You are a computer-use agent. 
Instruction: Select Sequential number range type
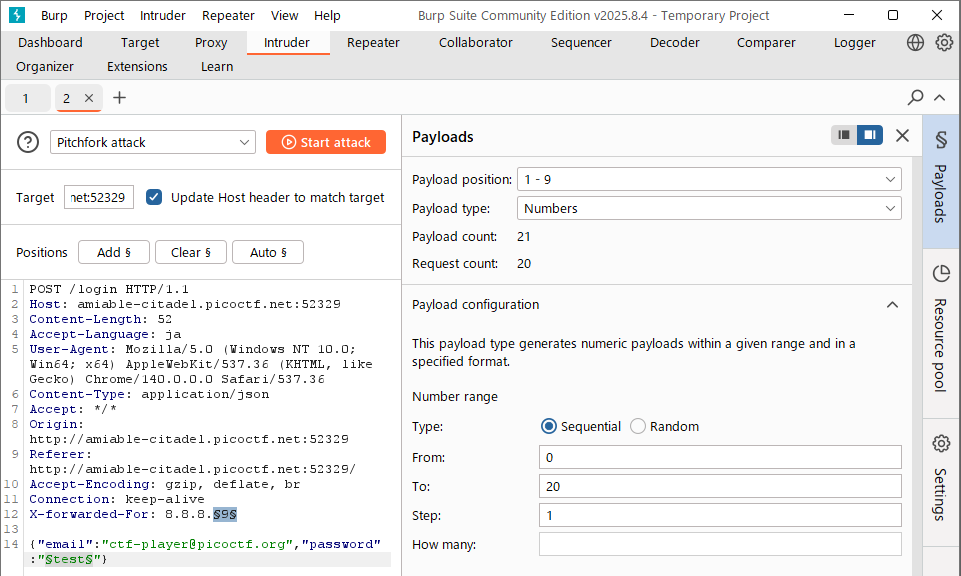click(x=549, y=426)
